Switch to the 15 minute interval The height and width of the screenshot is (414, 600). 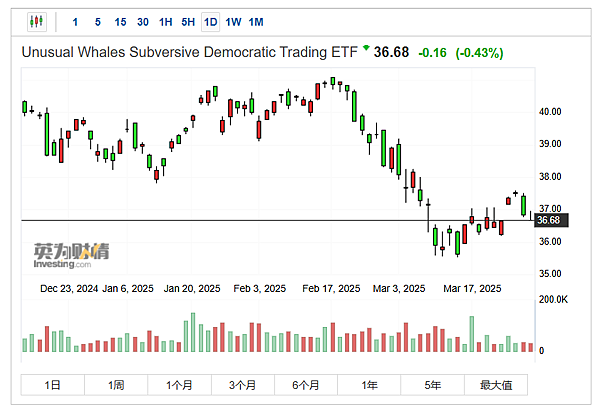pos(120,22)
